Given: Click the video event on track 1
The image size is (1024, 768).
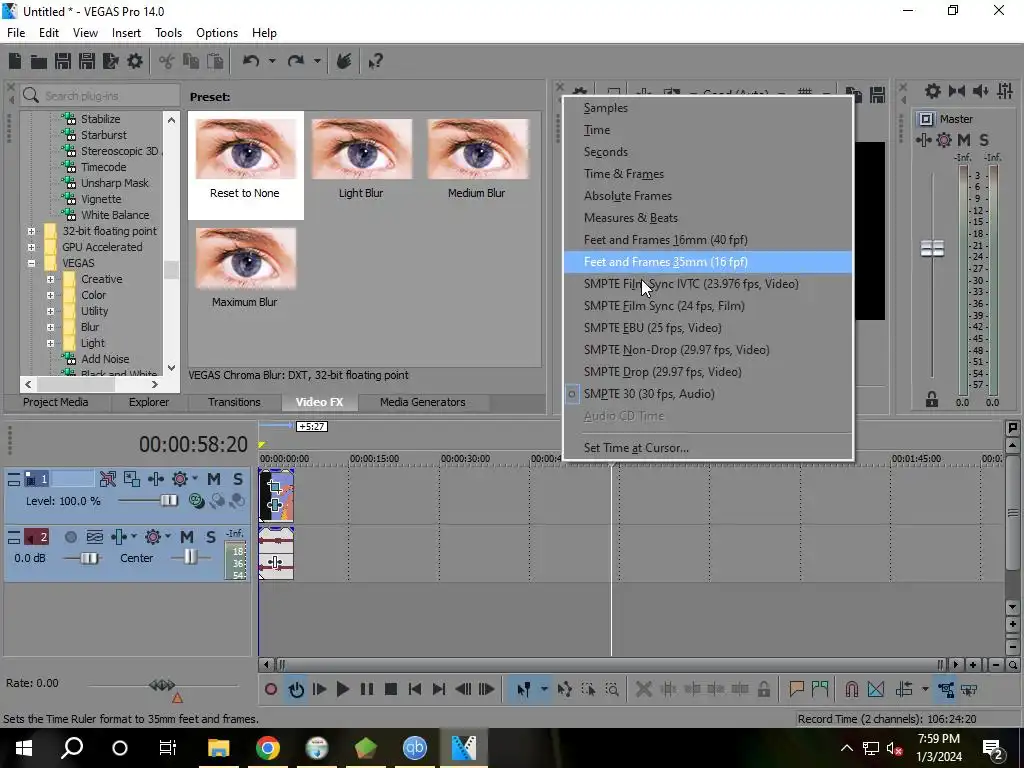Looking at the screenshot, I should (276, 496).
